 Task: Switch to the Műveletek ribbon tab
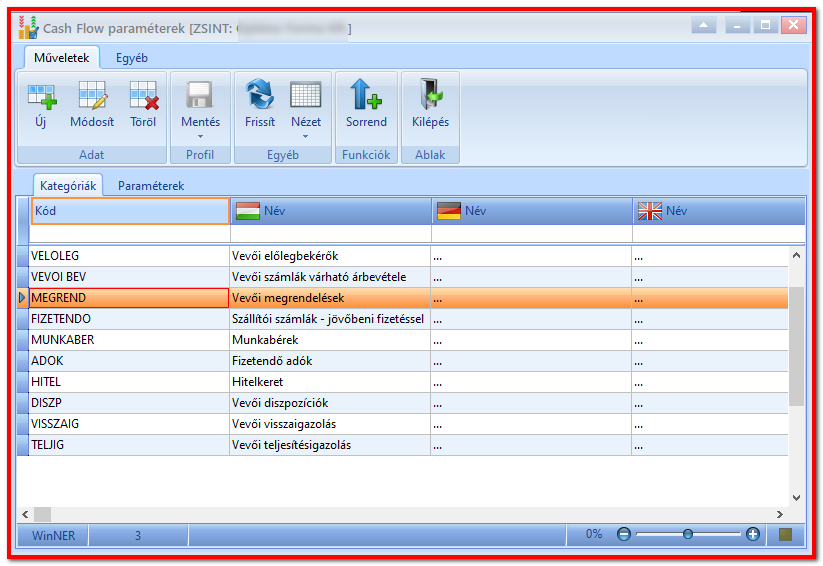pos(61,58)
